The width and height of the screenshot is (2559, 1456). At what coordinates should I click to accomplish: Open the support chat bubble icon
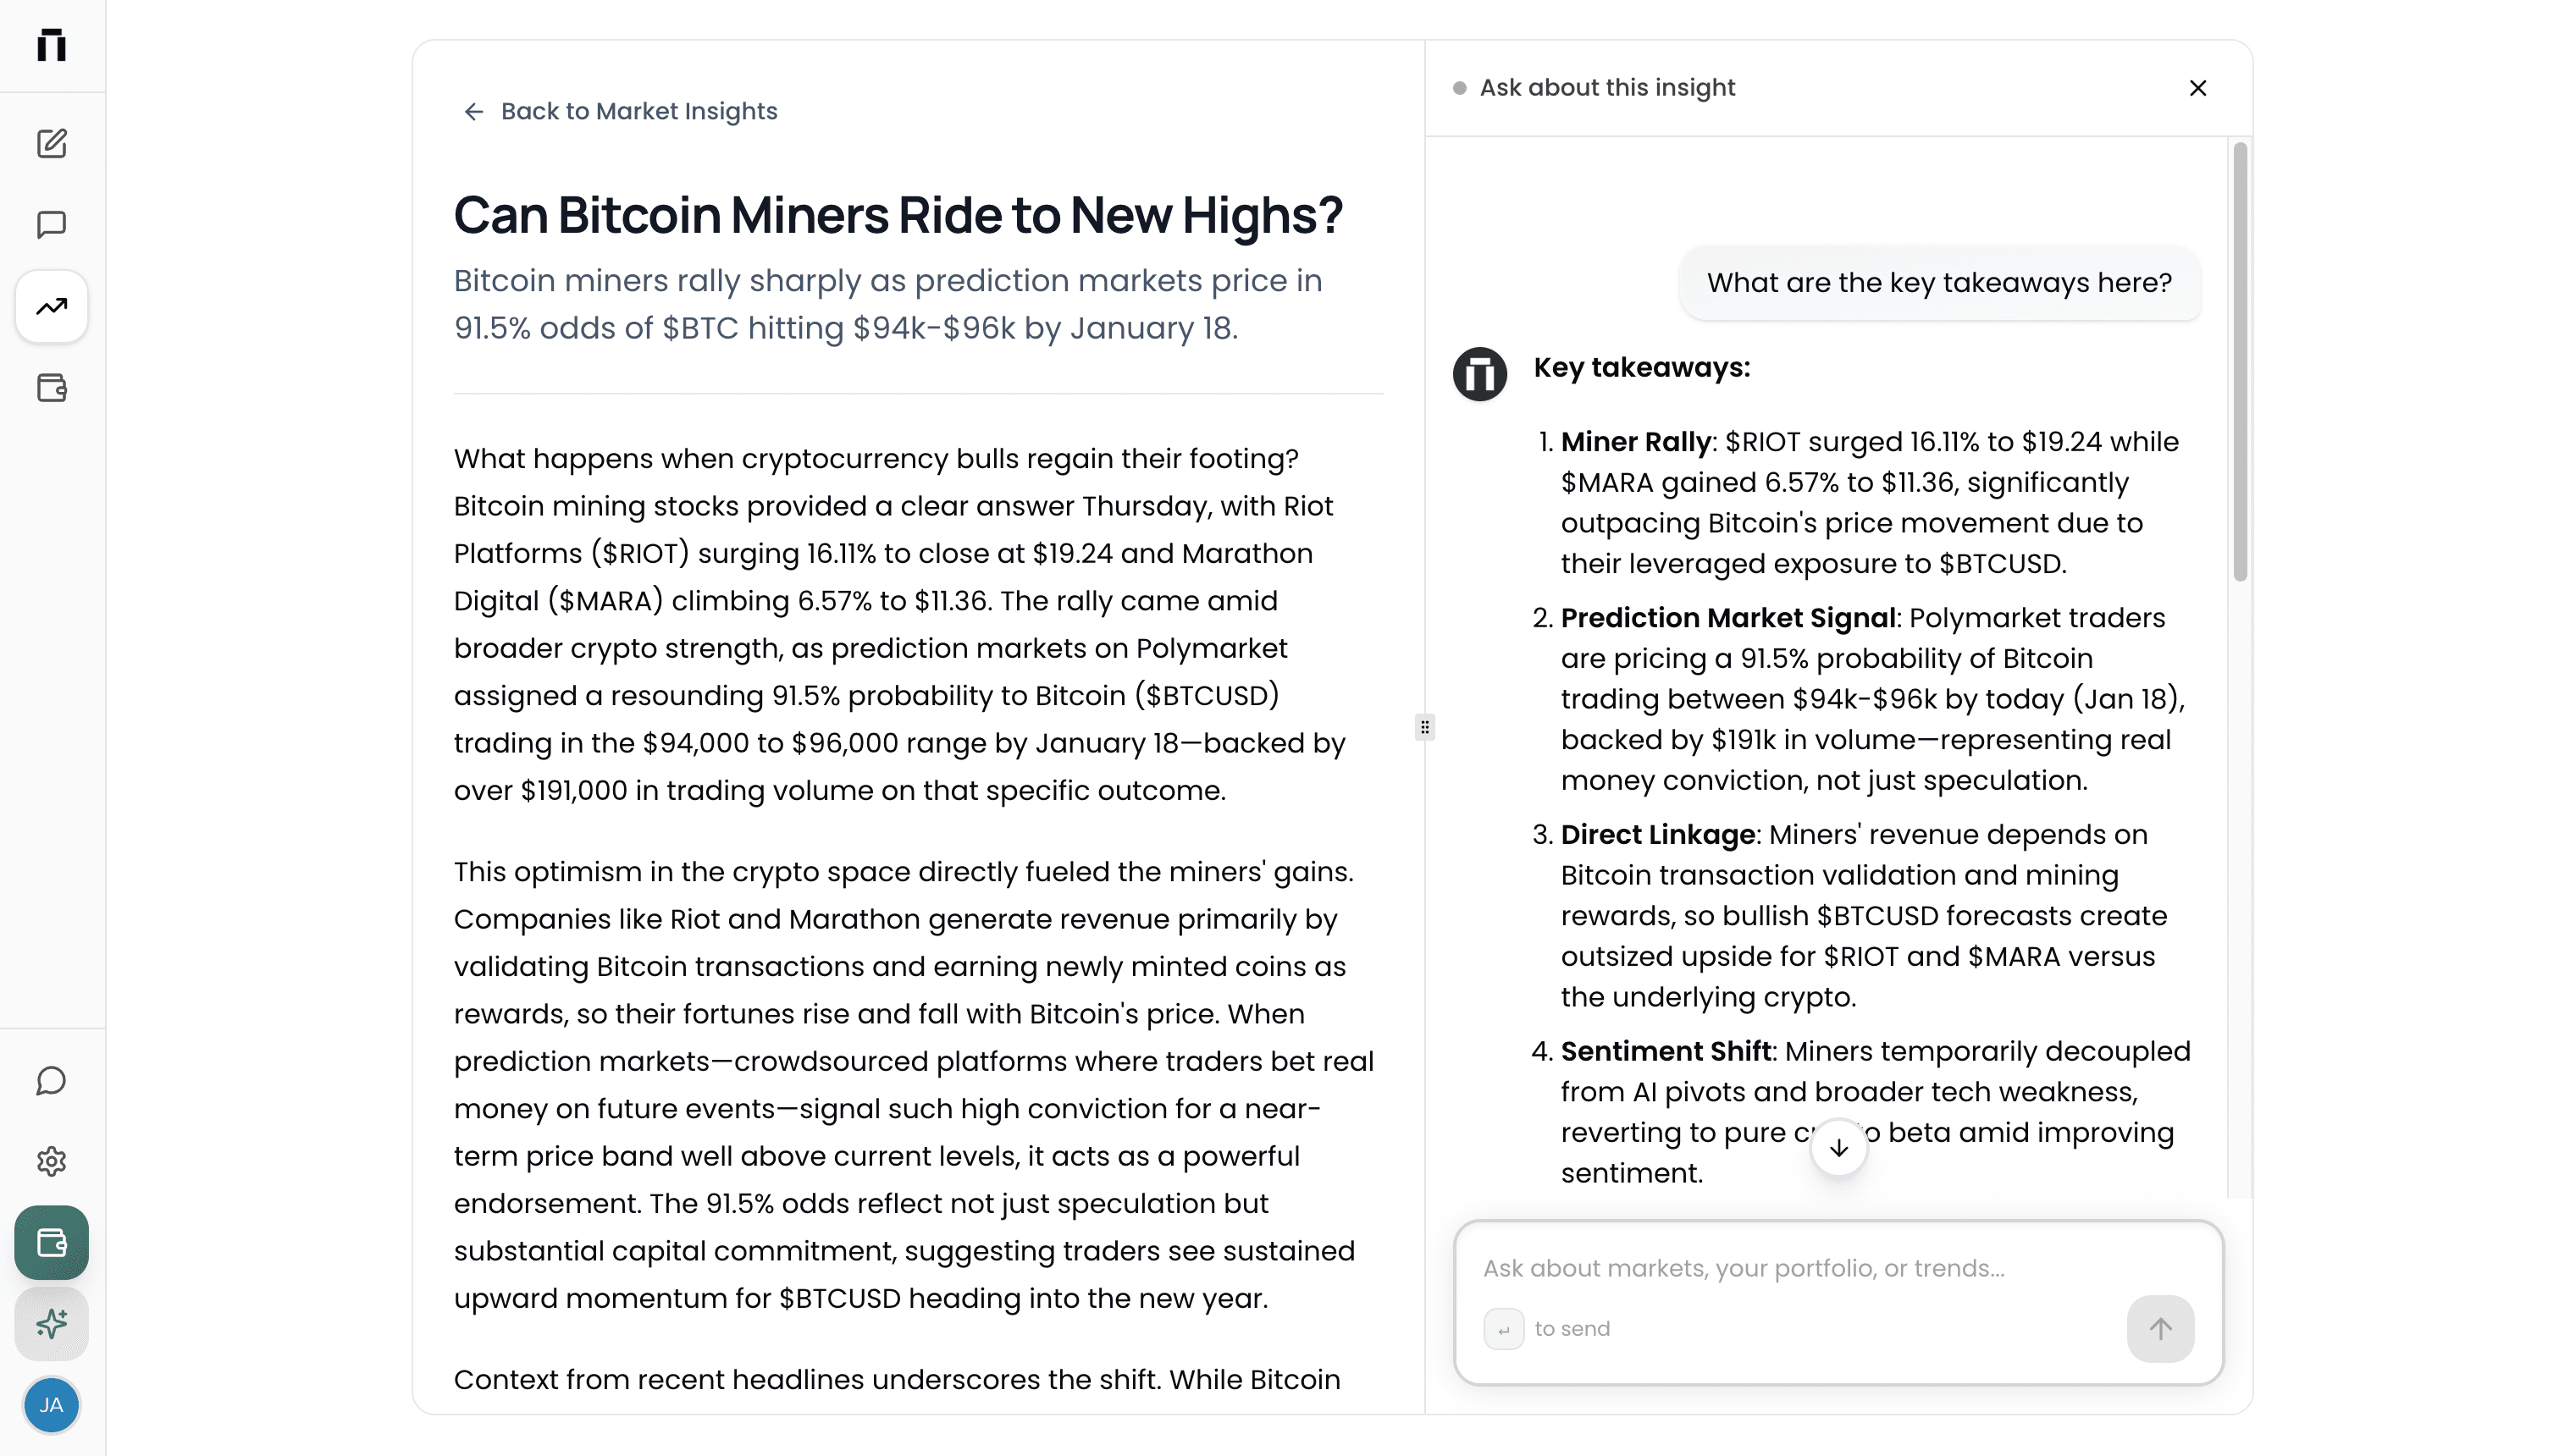click(51, 1080)
